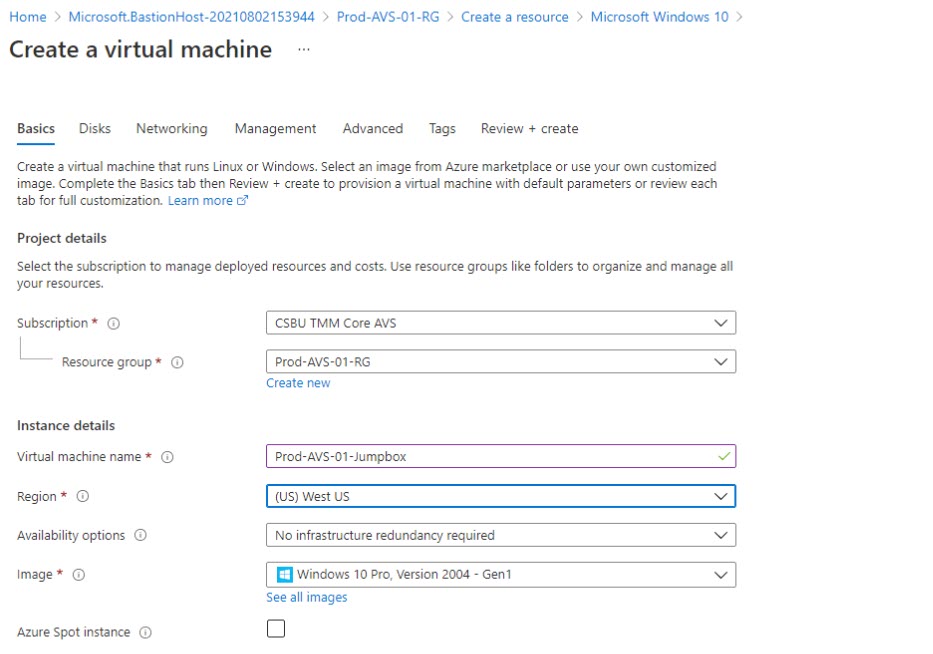
Task: Open the Availability options dropdown
Action: (x=501, y=535)
